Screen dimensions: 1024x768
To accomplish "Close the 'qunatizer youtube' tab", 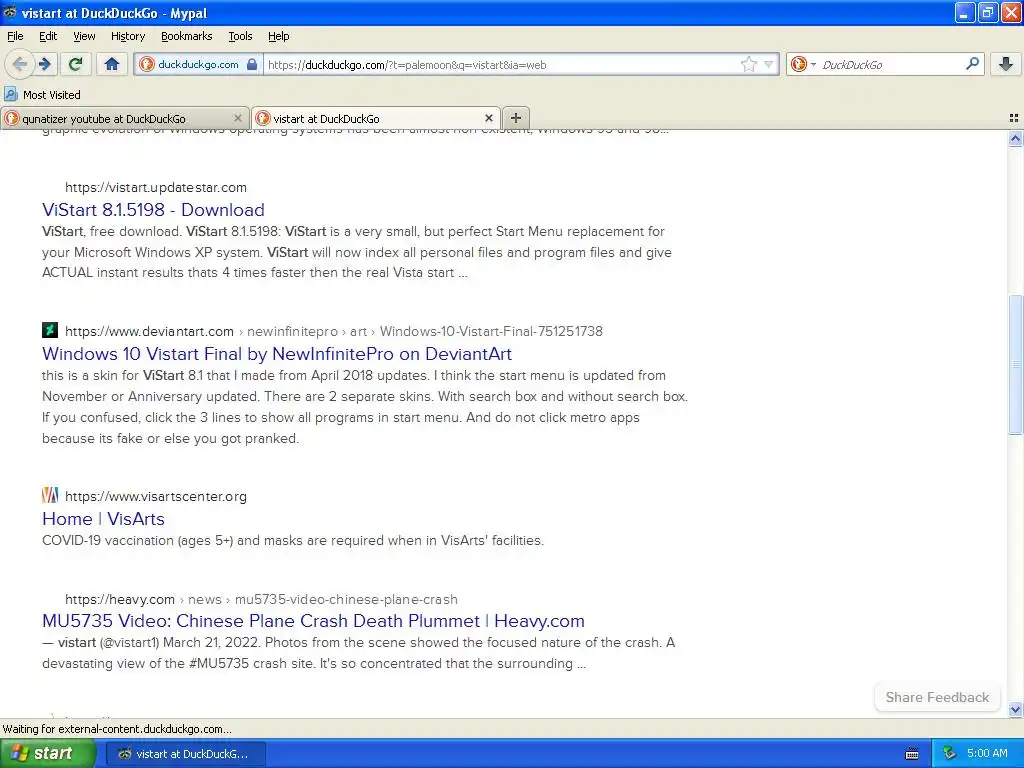I will click(238, 118).
